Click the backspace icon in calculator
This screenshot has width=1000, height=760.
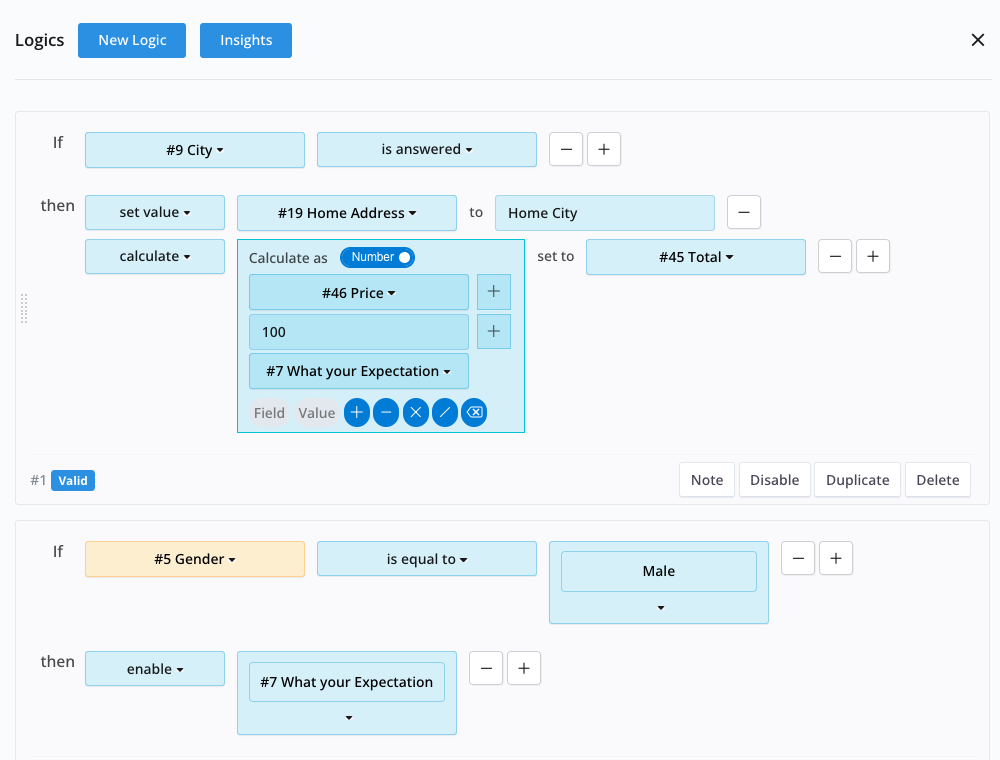pyautogui.click(x=474, y=413)
